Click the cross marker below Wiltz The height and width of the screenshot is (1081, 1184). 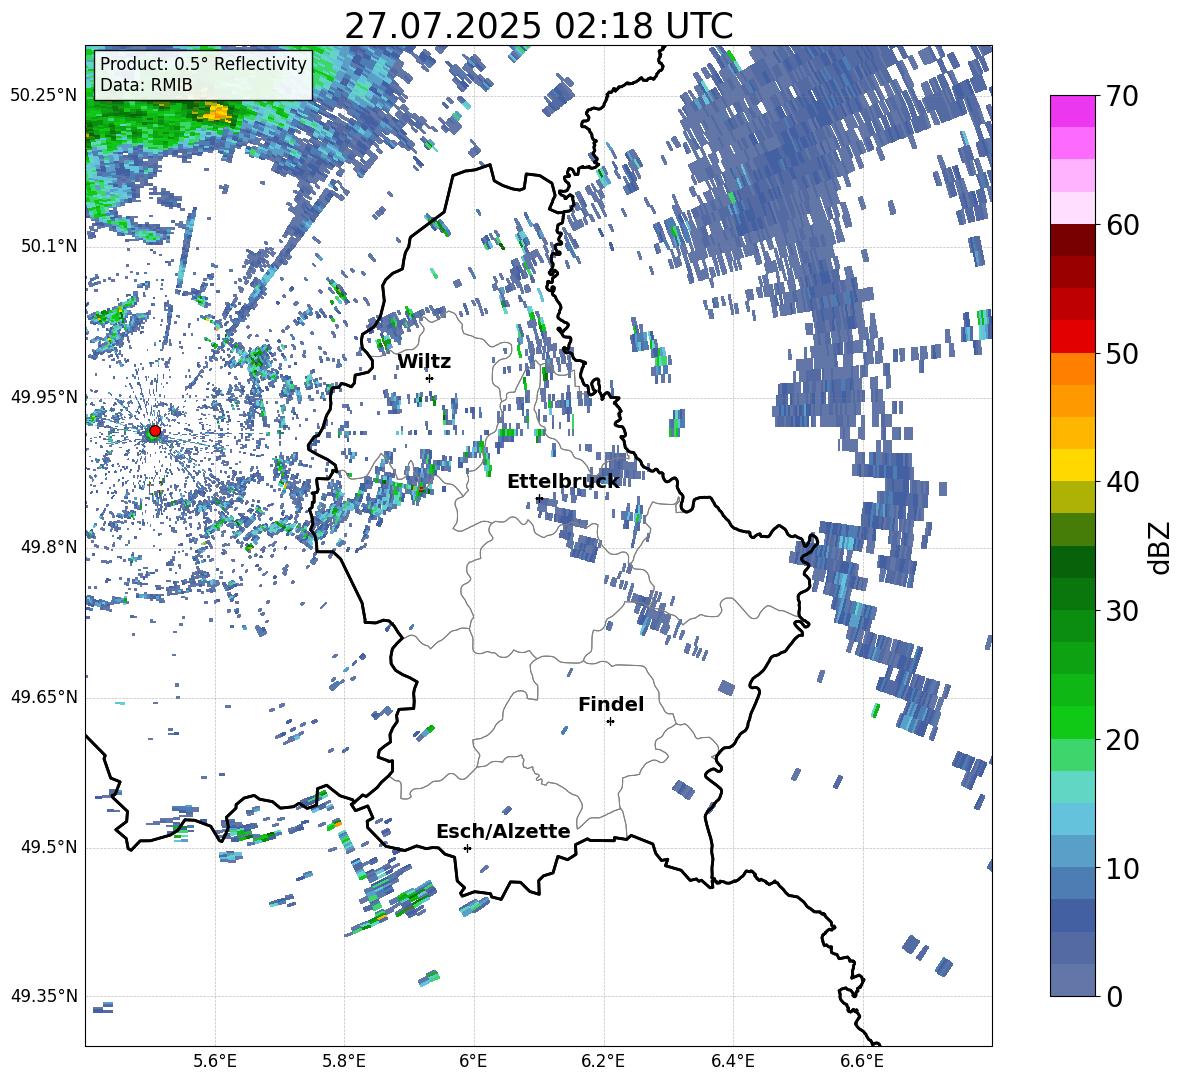[430, 378]
